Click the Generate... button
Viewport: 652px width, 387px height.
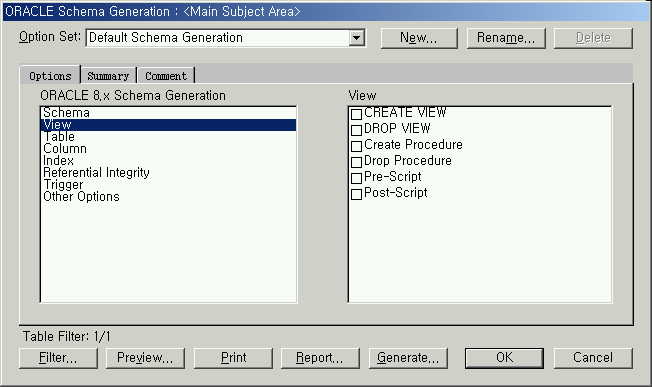tap(408, 358)
